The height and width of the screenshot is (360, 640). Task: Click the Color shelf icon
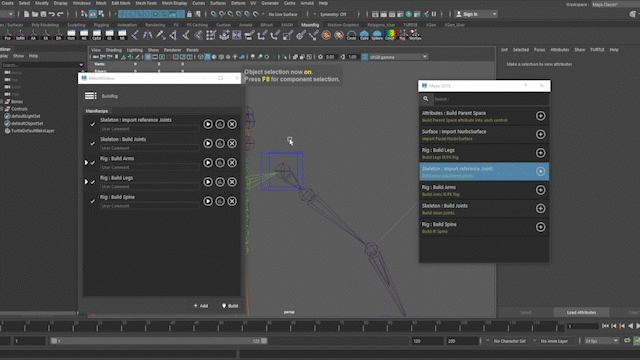tap(390, 36)
